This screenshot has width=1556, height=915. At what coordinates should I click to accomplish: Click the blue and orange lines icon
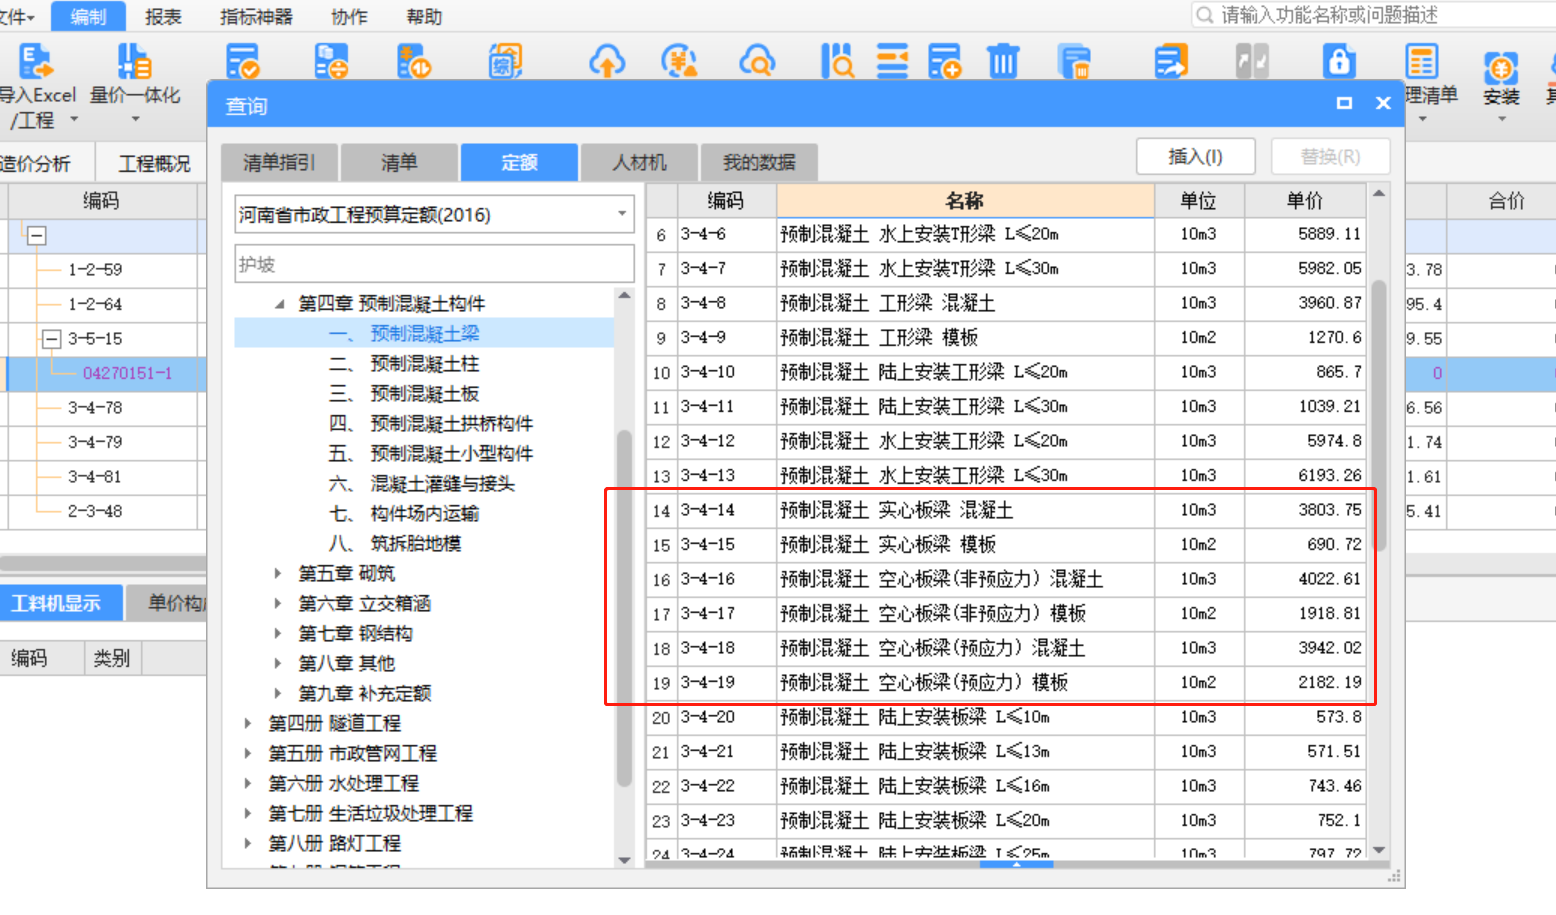(892, 62)
